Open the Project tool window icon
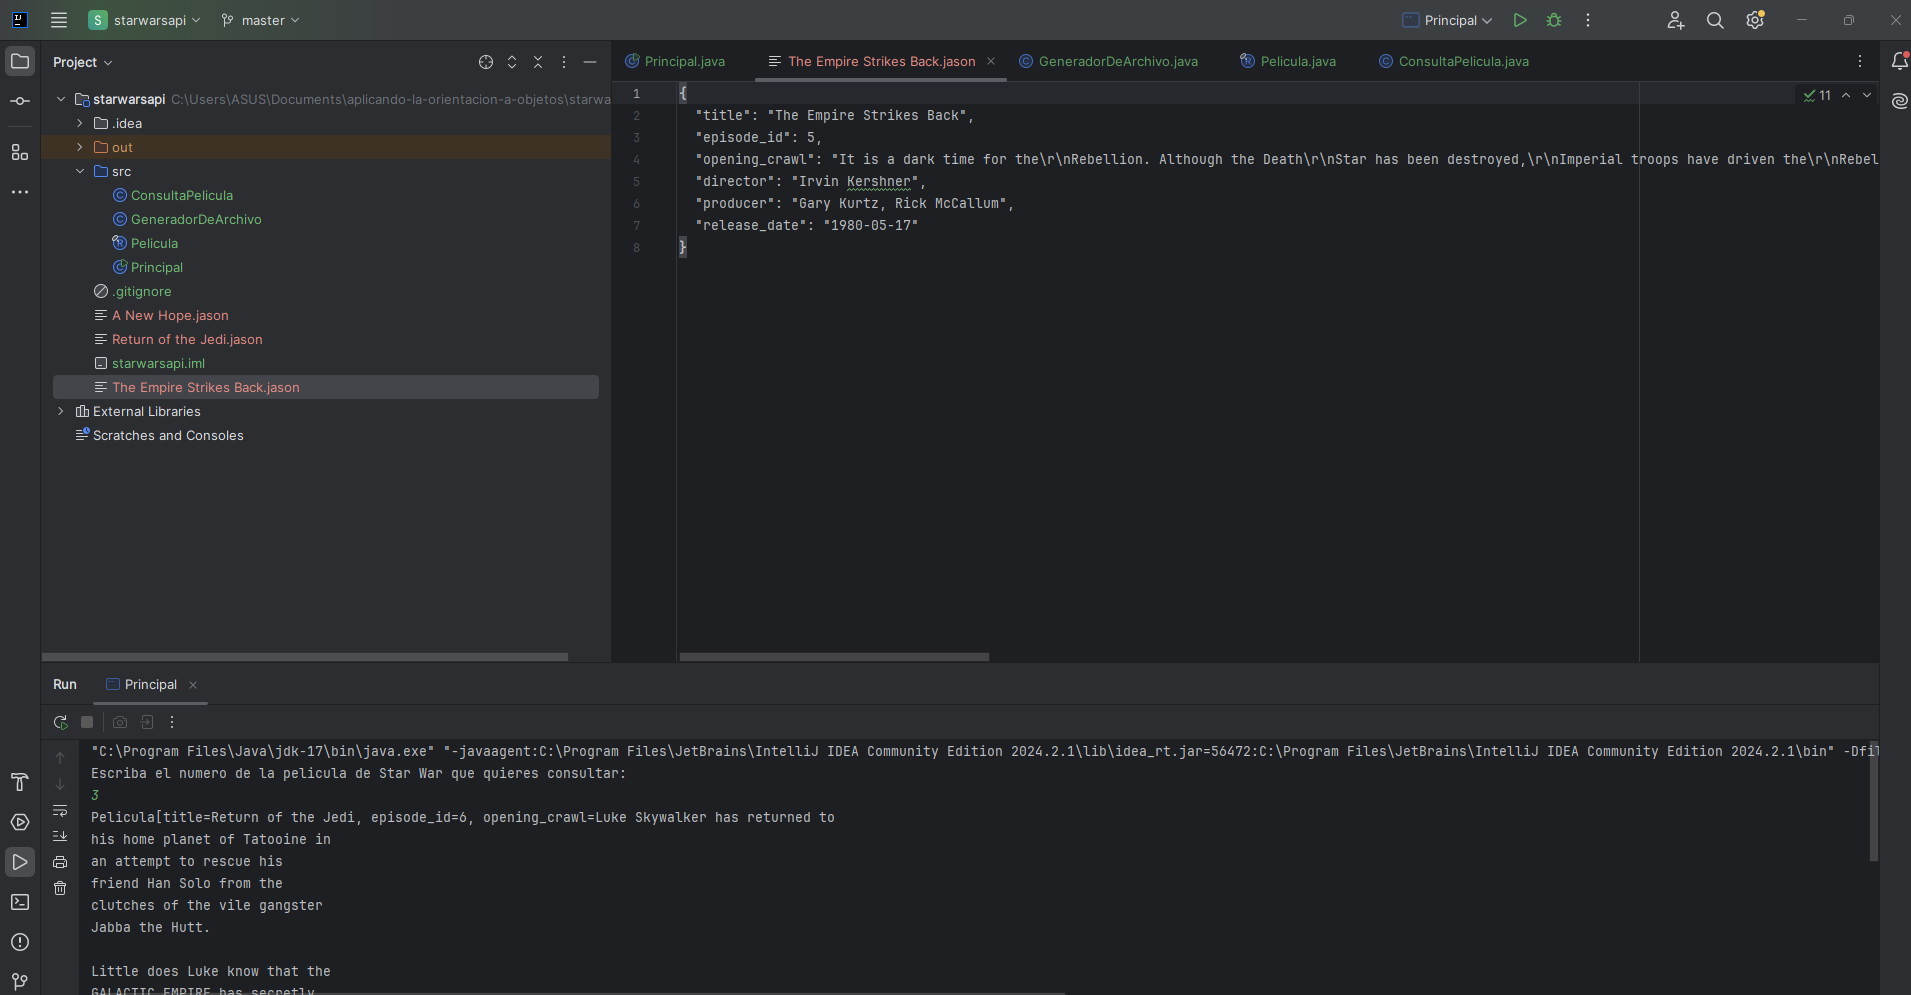The height and width of the screenshot is (995, 1911). (x=20, y=61)
